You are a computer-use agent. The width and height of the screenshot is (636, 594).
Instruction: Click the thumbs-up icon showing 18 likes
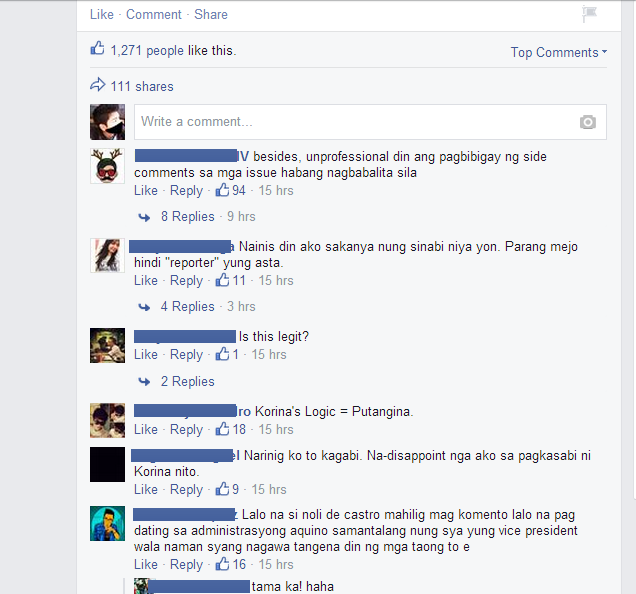(222, 429)
